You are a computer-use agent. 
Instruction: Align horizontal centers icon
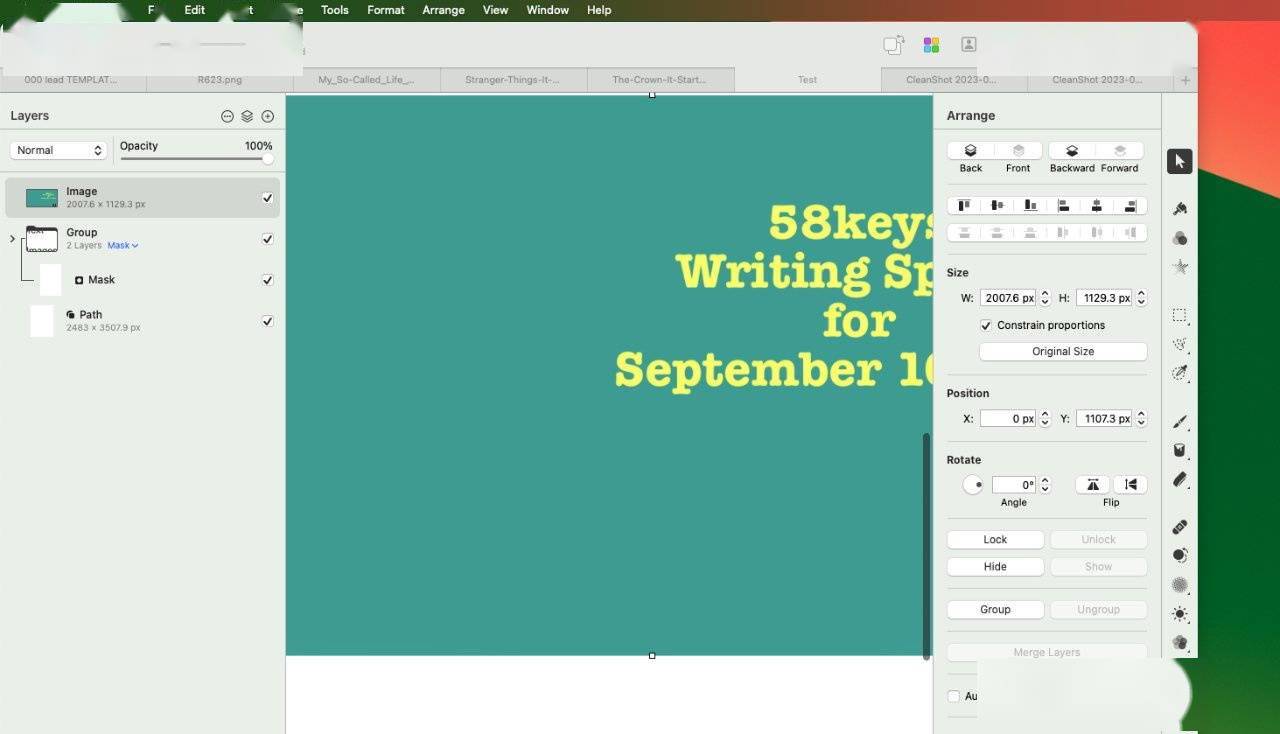1097,206
